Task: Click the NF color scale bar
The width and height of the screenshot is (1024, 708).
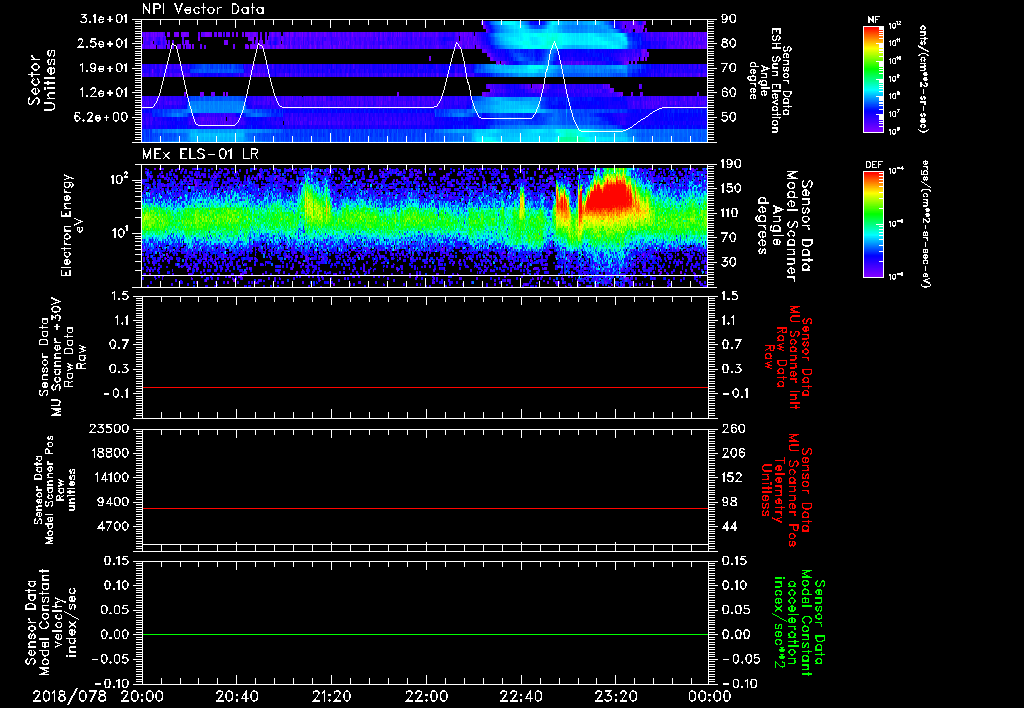Action: coord(873,78)
